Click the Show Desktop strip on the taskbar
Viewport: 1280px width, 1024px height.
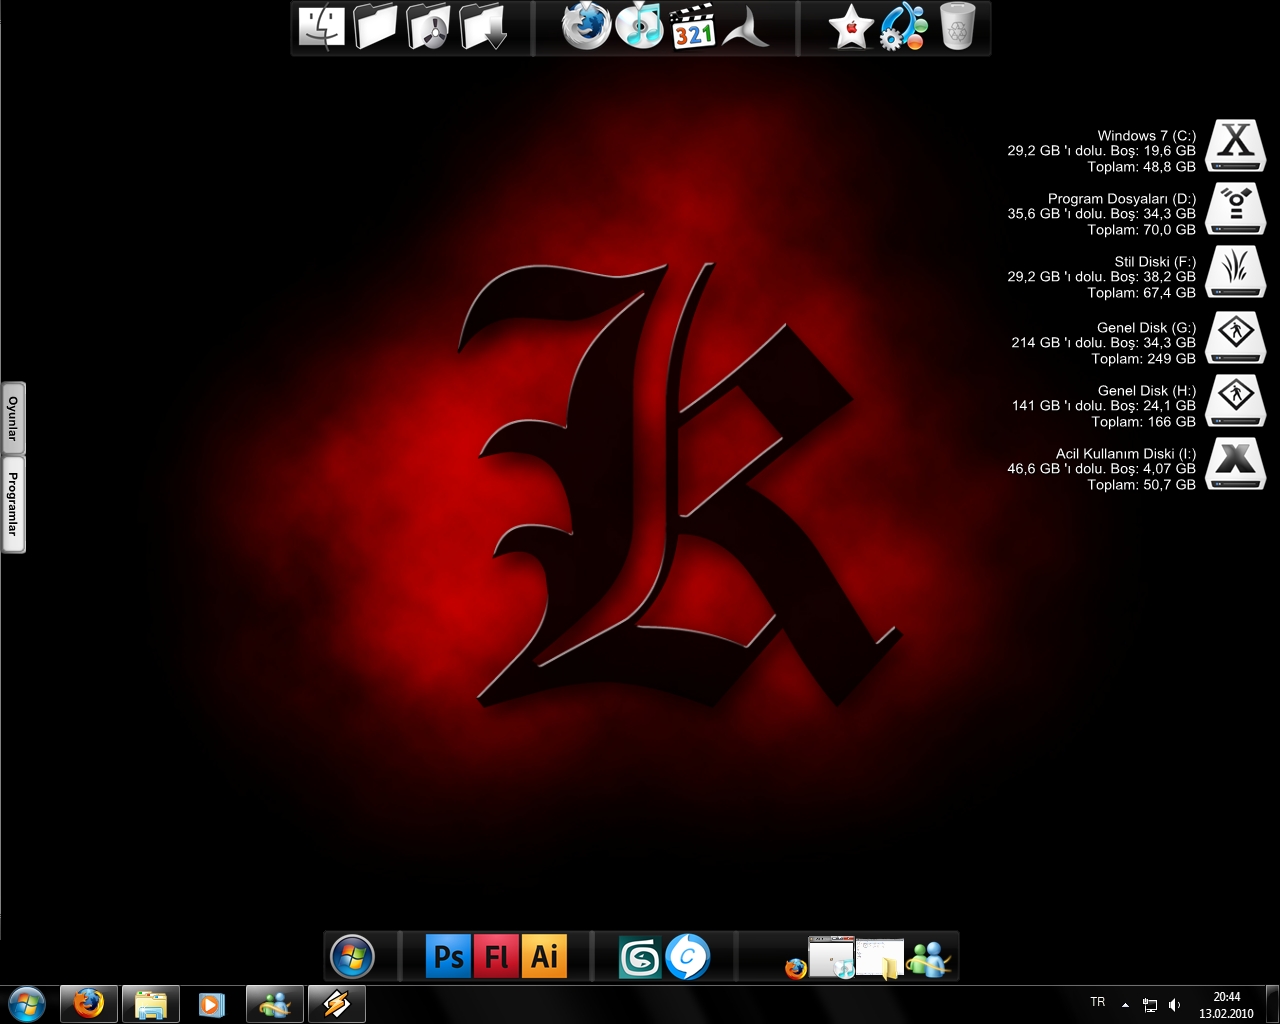(1272, 1004)
